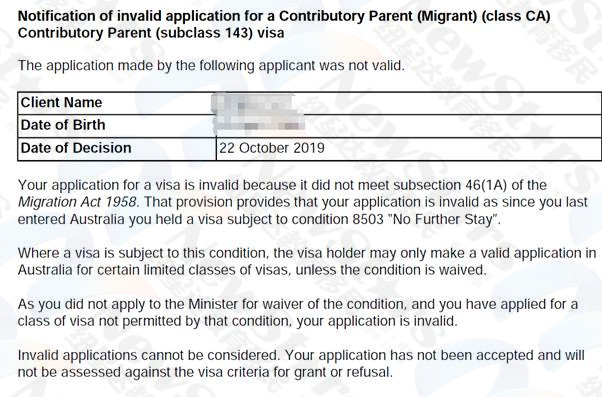Image resolution: width=602 pixels, height=397 pixels.
Task: Select the 'Client Name' table label
Action: click(x=61, y=103)
